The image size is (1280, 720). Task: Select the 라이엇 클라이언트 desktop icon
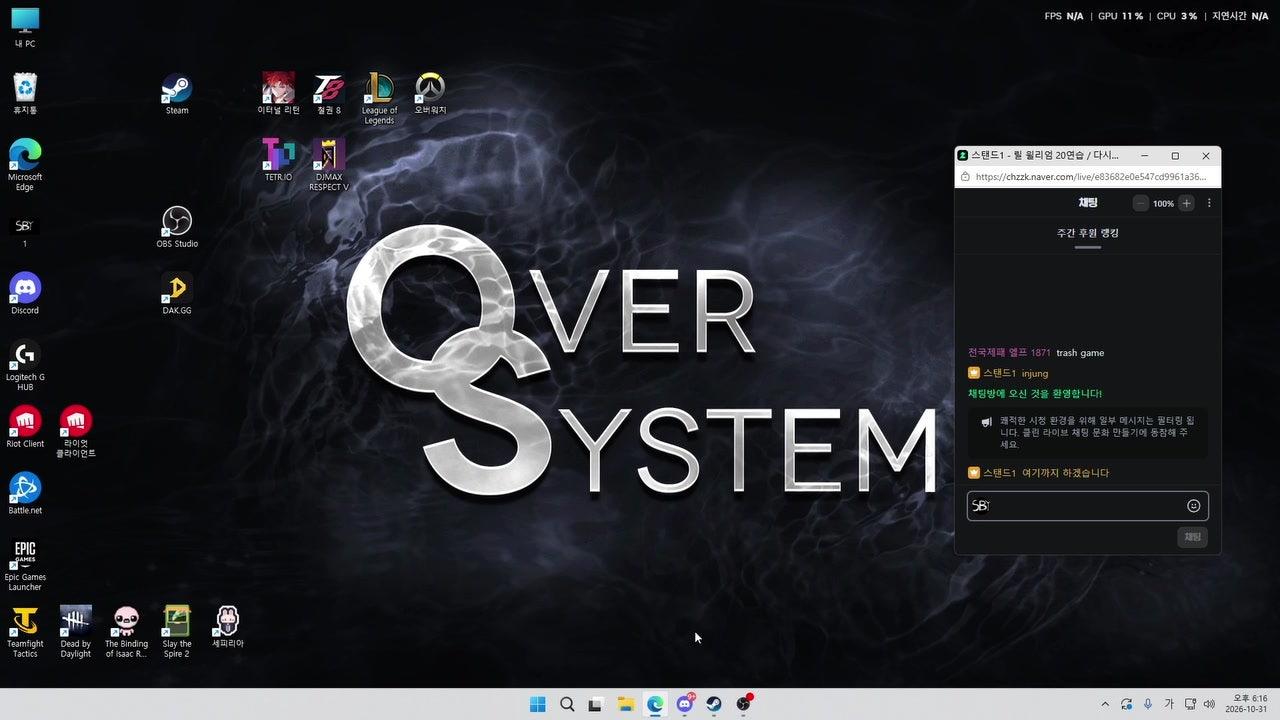[x=76, y=432]
